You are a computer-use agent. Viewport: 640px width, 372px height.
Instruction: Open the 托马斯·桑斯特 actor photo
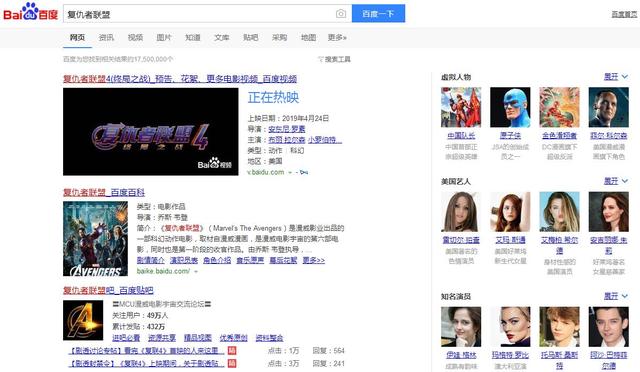tap(559, 327)
